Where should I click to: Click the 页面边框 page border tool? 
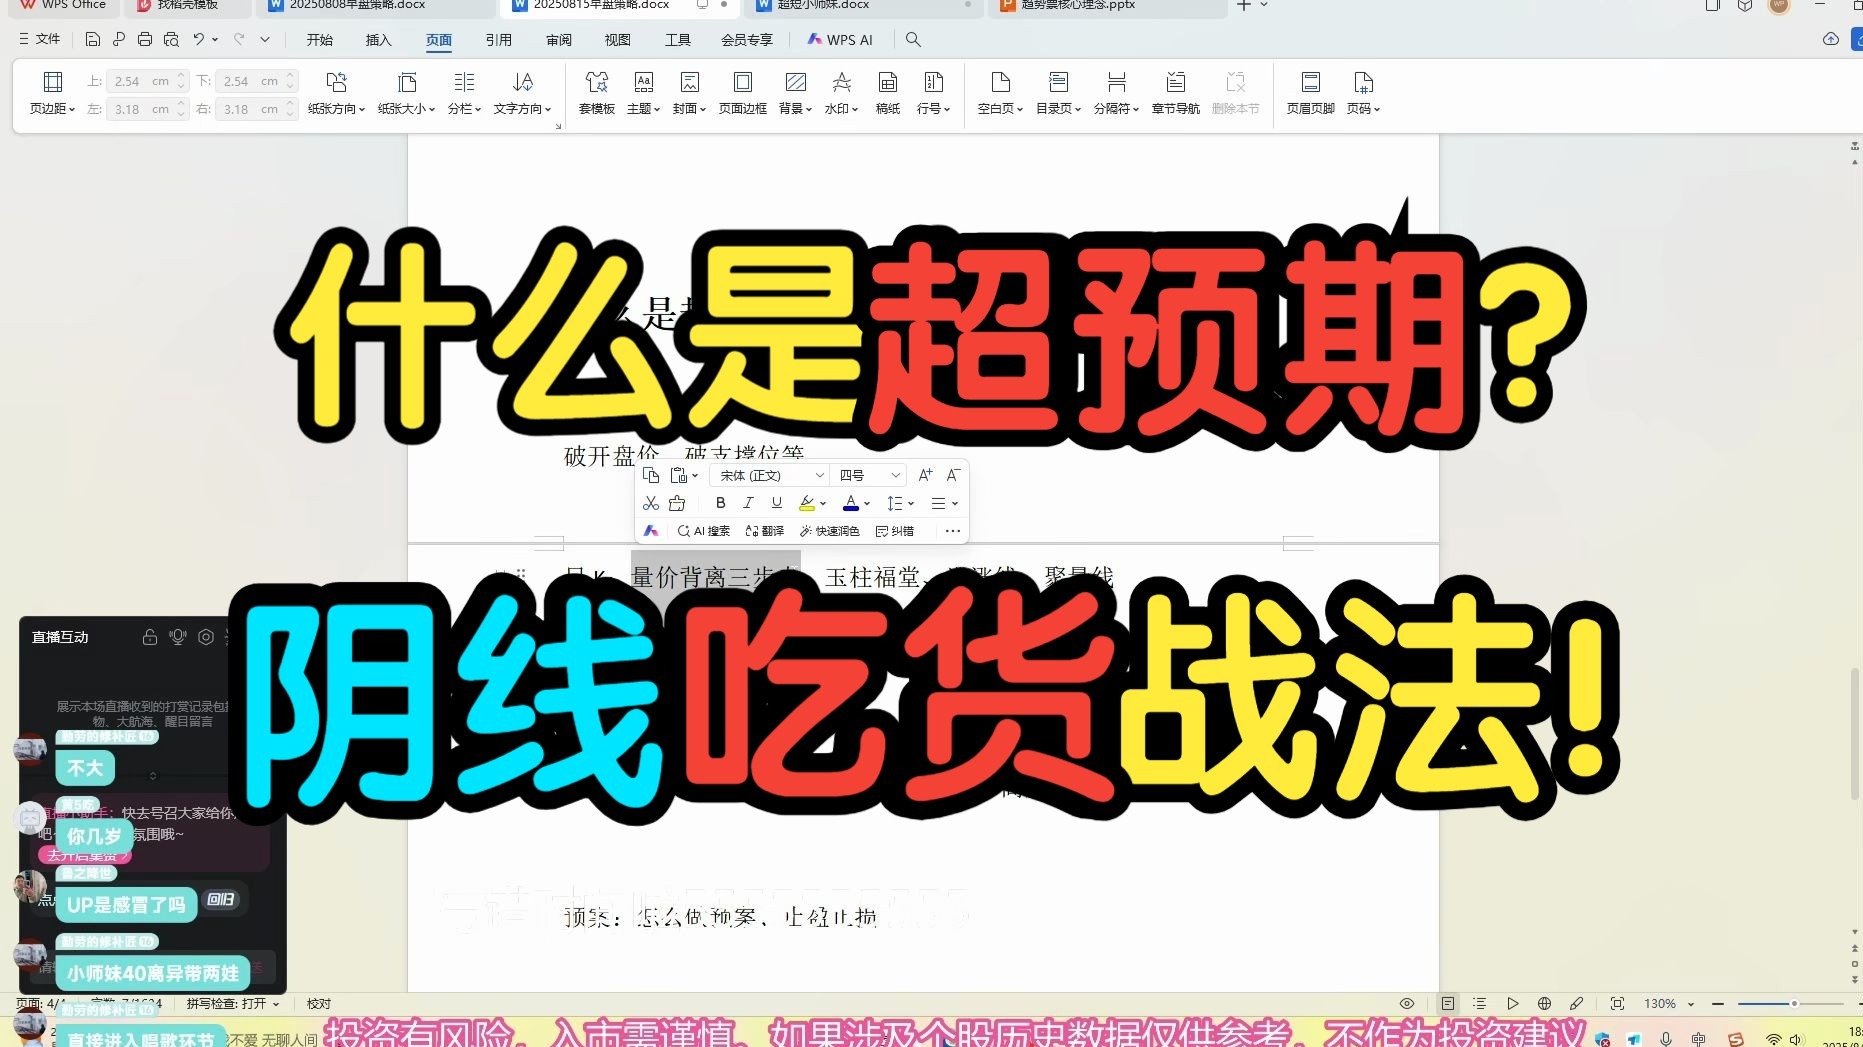[x=743, y=93]
